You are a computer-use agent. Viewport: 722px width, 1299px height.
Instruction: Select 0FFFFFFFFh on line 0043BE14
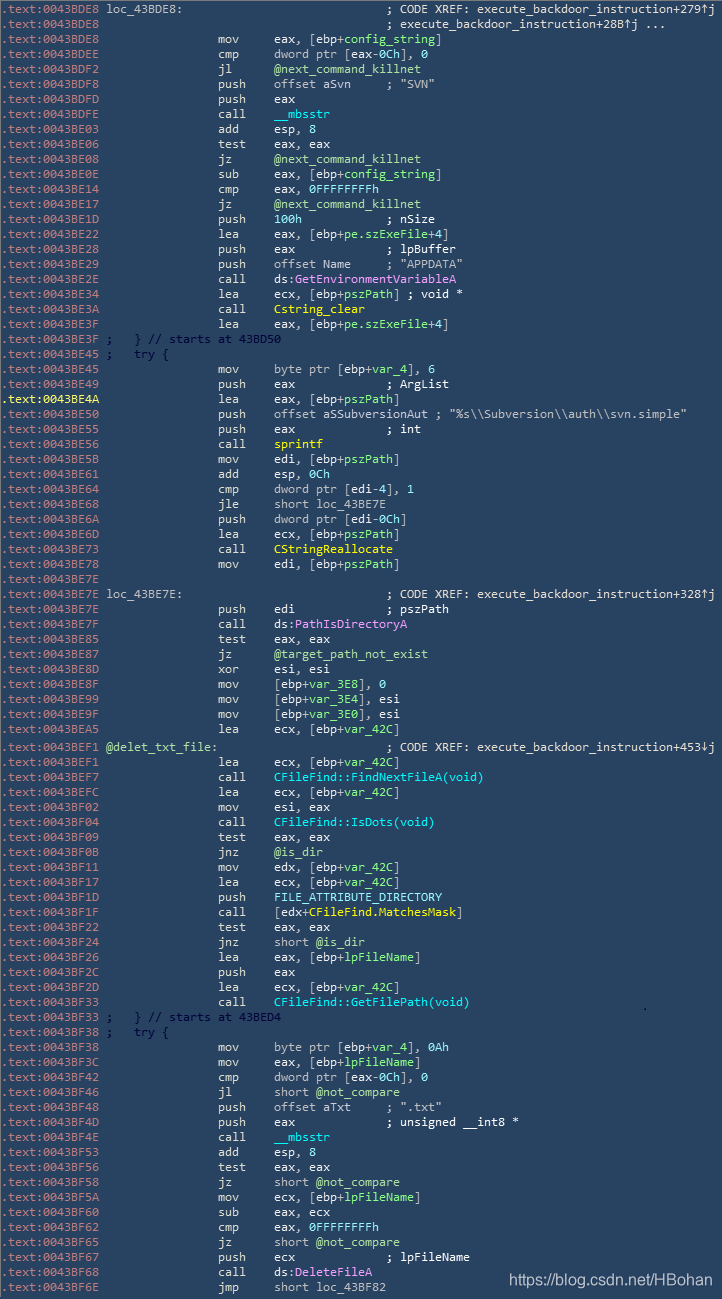(x=346, y=189)
